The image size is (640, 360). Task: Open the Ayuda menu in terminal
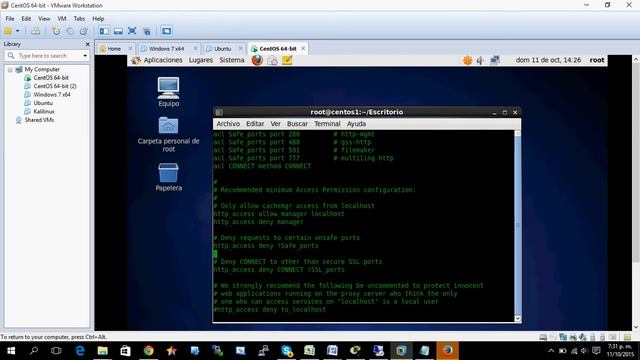pyautogui.click(x=356, y=124)
